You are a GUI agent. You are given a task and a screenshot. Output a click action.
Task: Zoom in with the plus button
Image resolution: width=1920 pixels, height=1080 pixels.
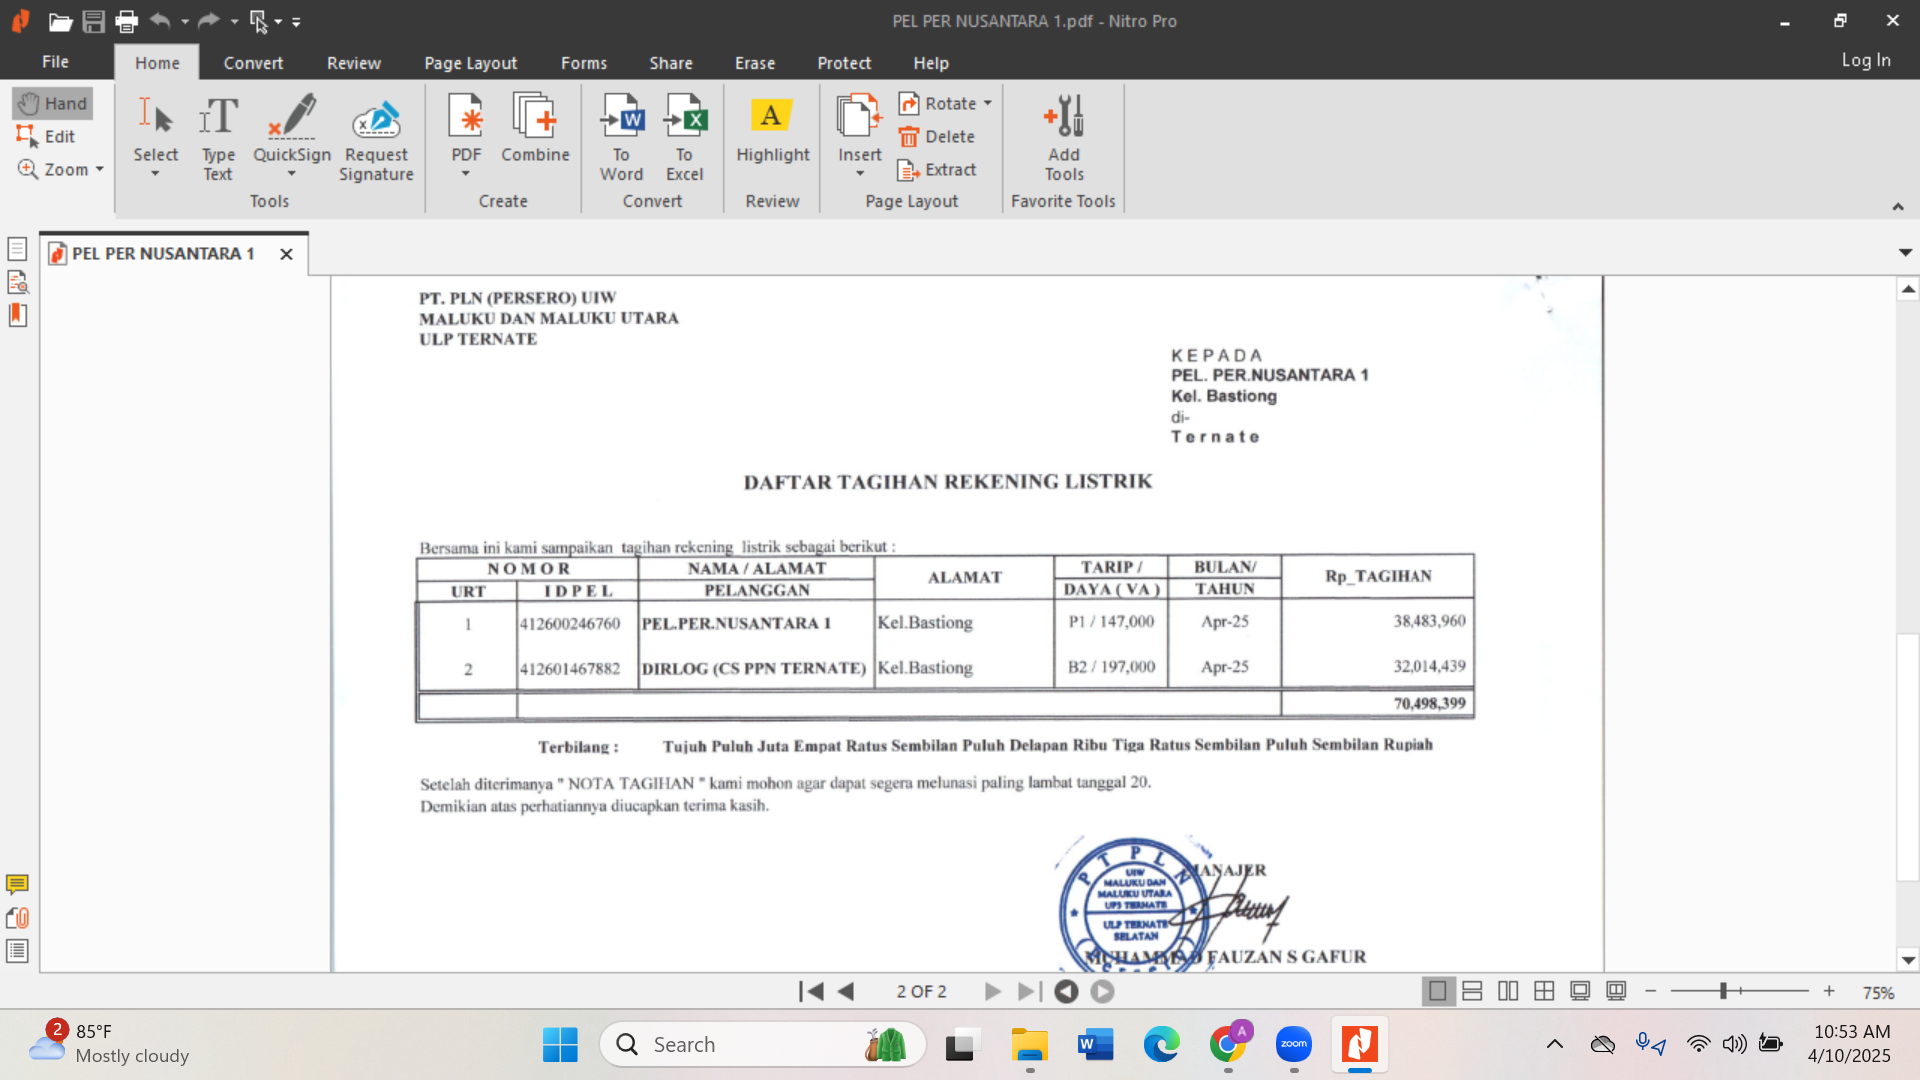tap(1829, 991)
